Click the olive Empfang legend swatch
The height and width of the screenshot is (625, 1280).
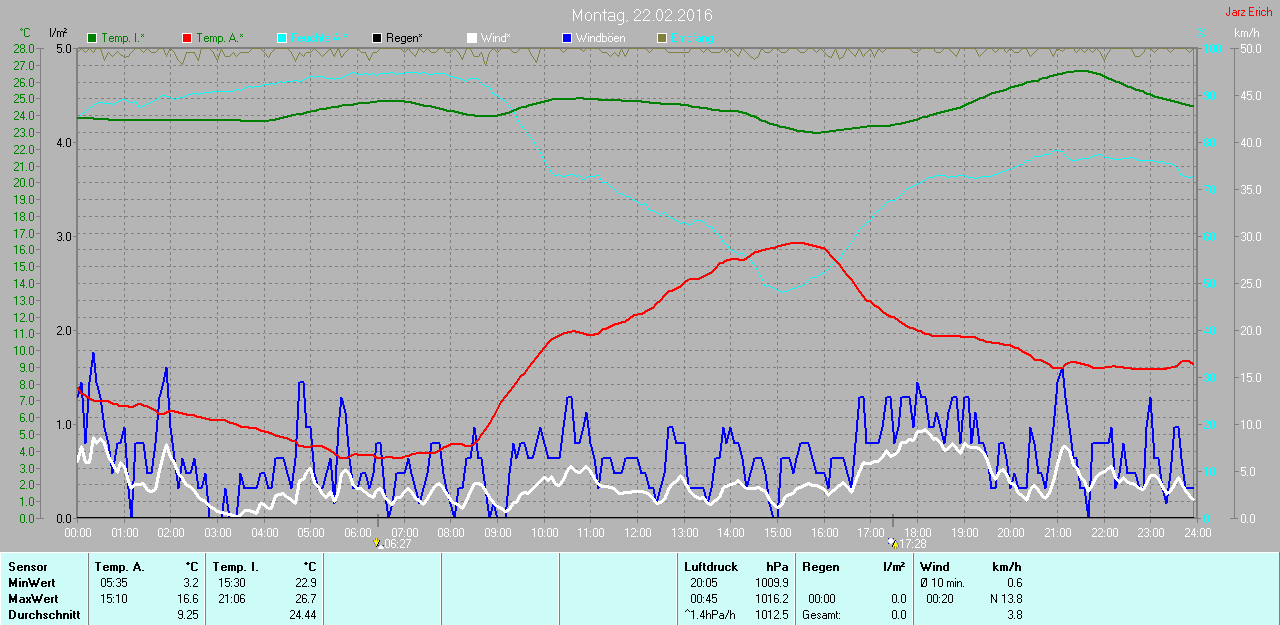tap(661, 38)
